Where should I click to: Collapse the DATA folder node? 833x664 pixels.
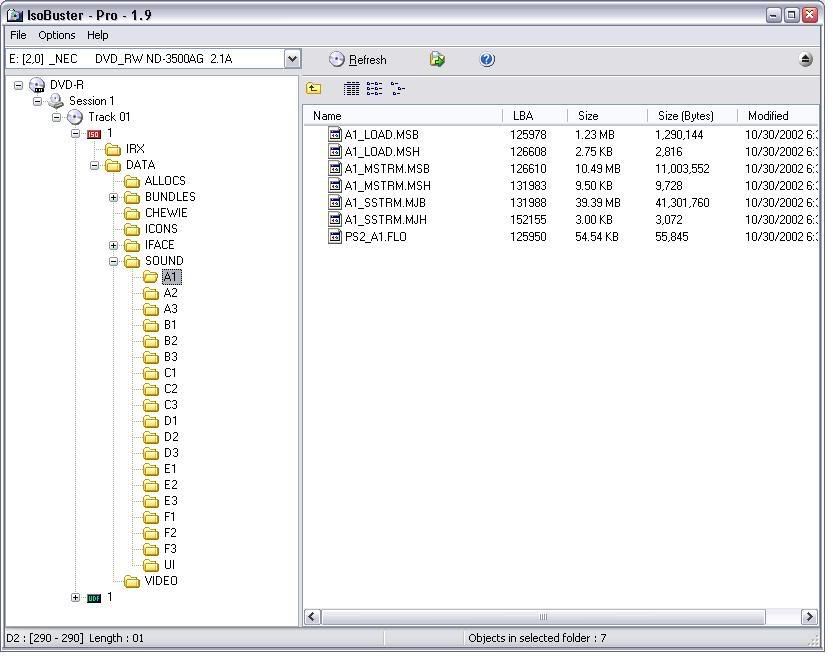[95, 165]
